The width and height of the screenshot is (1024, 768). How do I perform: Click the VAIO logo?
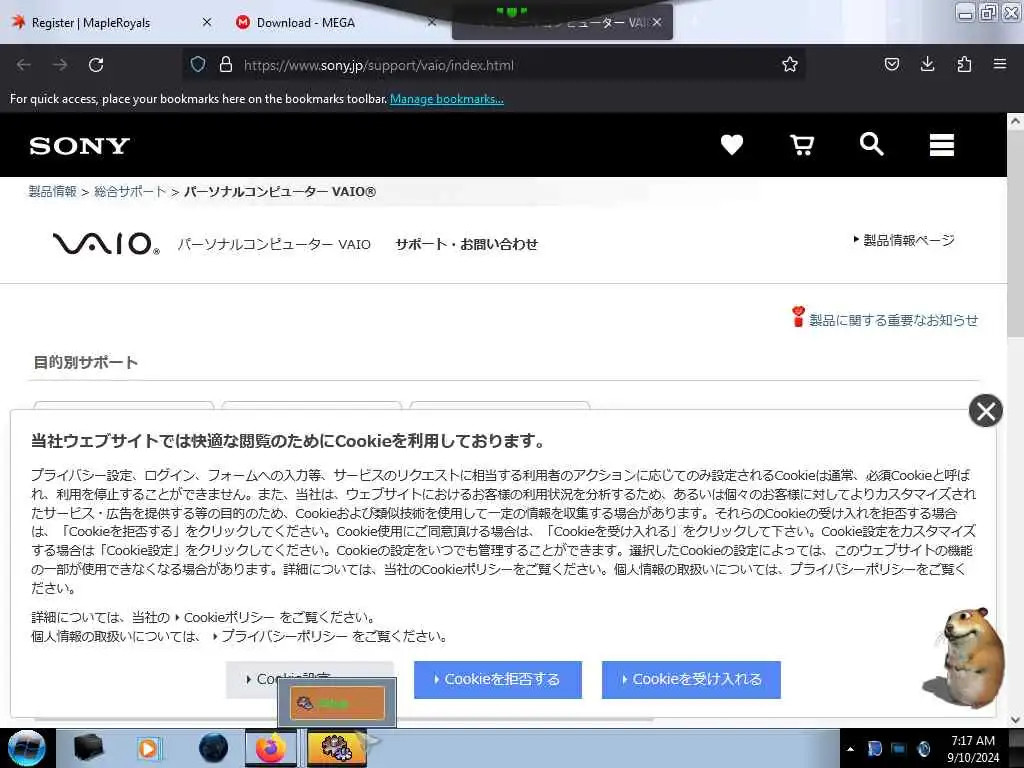click(106, 244)
